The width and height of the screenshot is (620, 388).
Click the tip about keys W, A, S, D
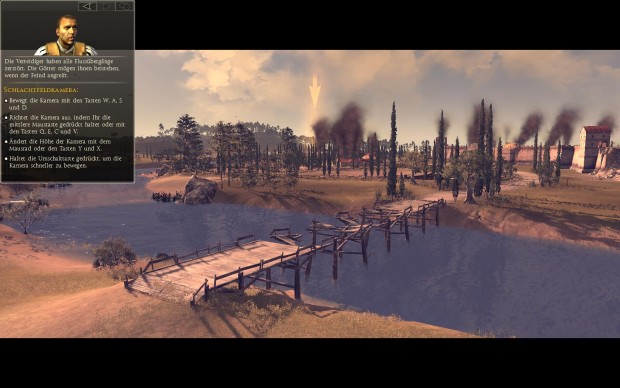coord(65,104)
